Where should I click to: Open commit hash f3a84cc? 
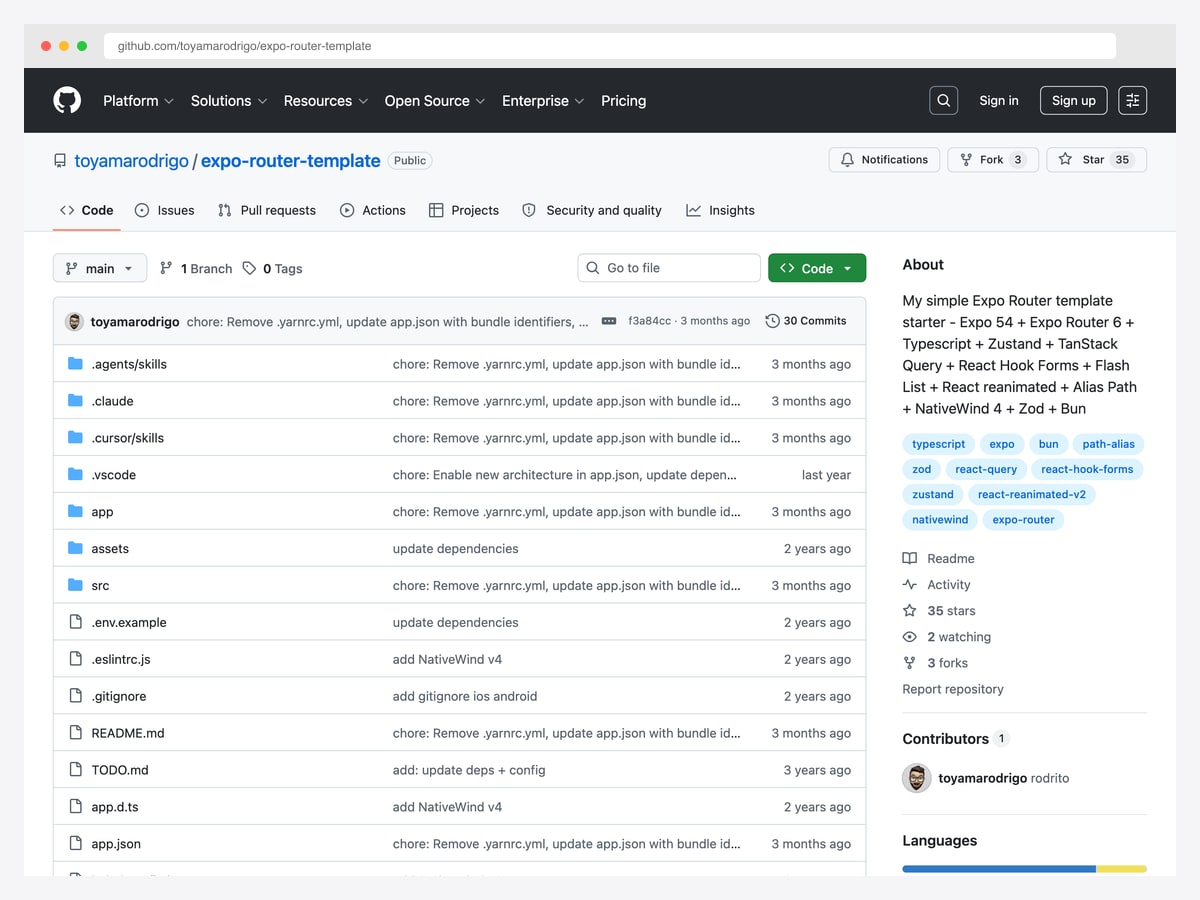pyautogui.click(x=650, y=321)
